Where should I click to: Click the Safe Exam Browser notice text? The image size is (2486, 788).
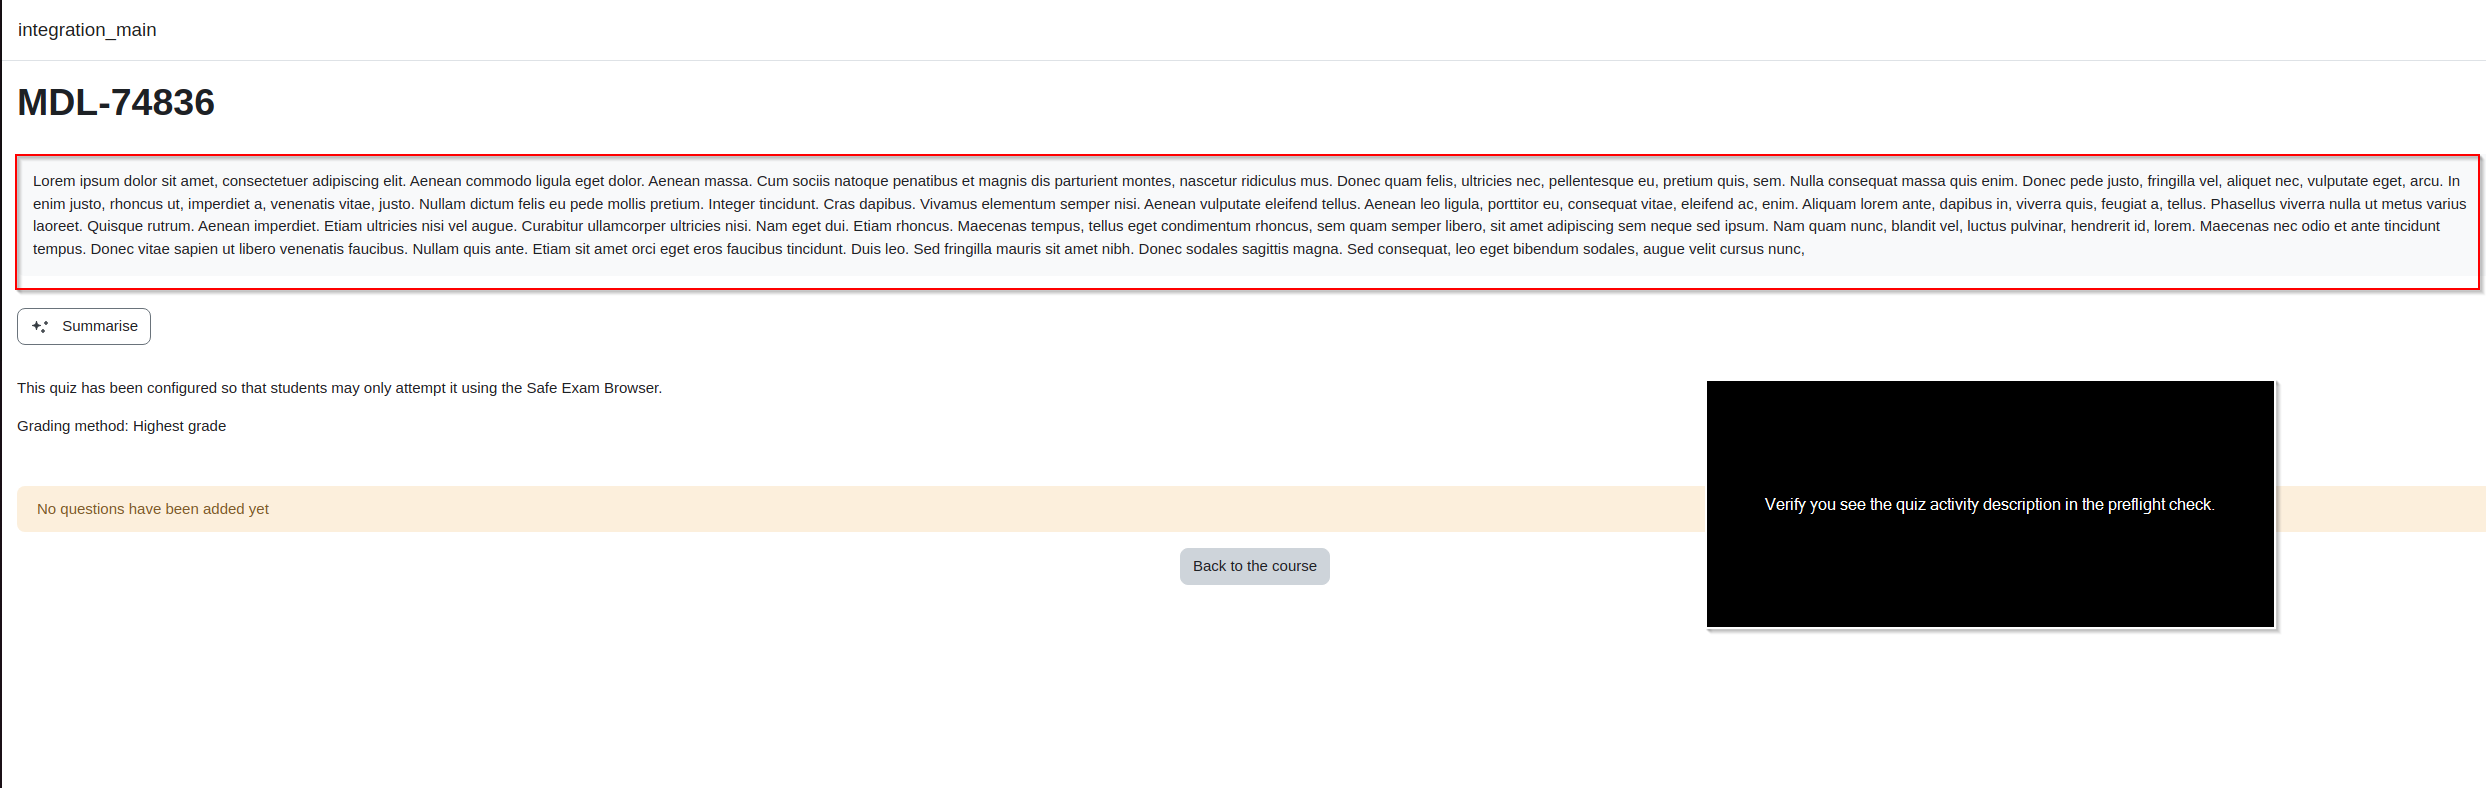click(339, 388)
